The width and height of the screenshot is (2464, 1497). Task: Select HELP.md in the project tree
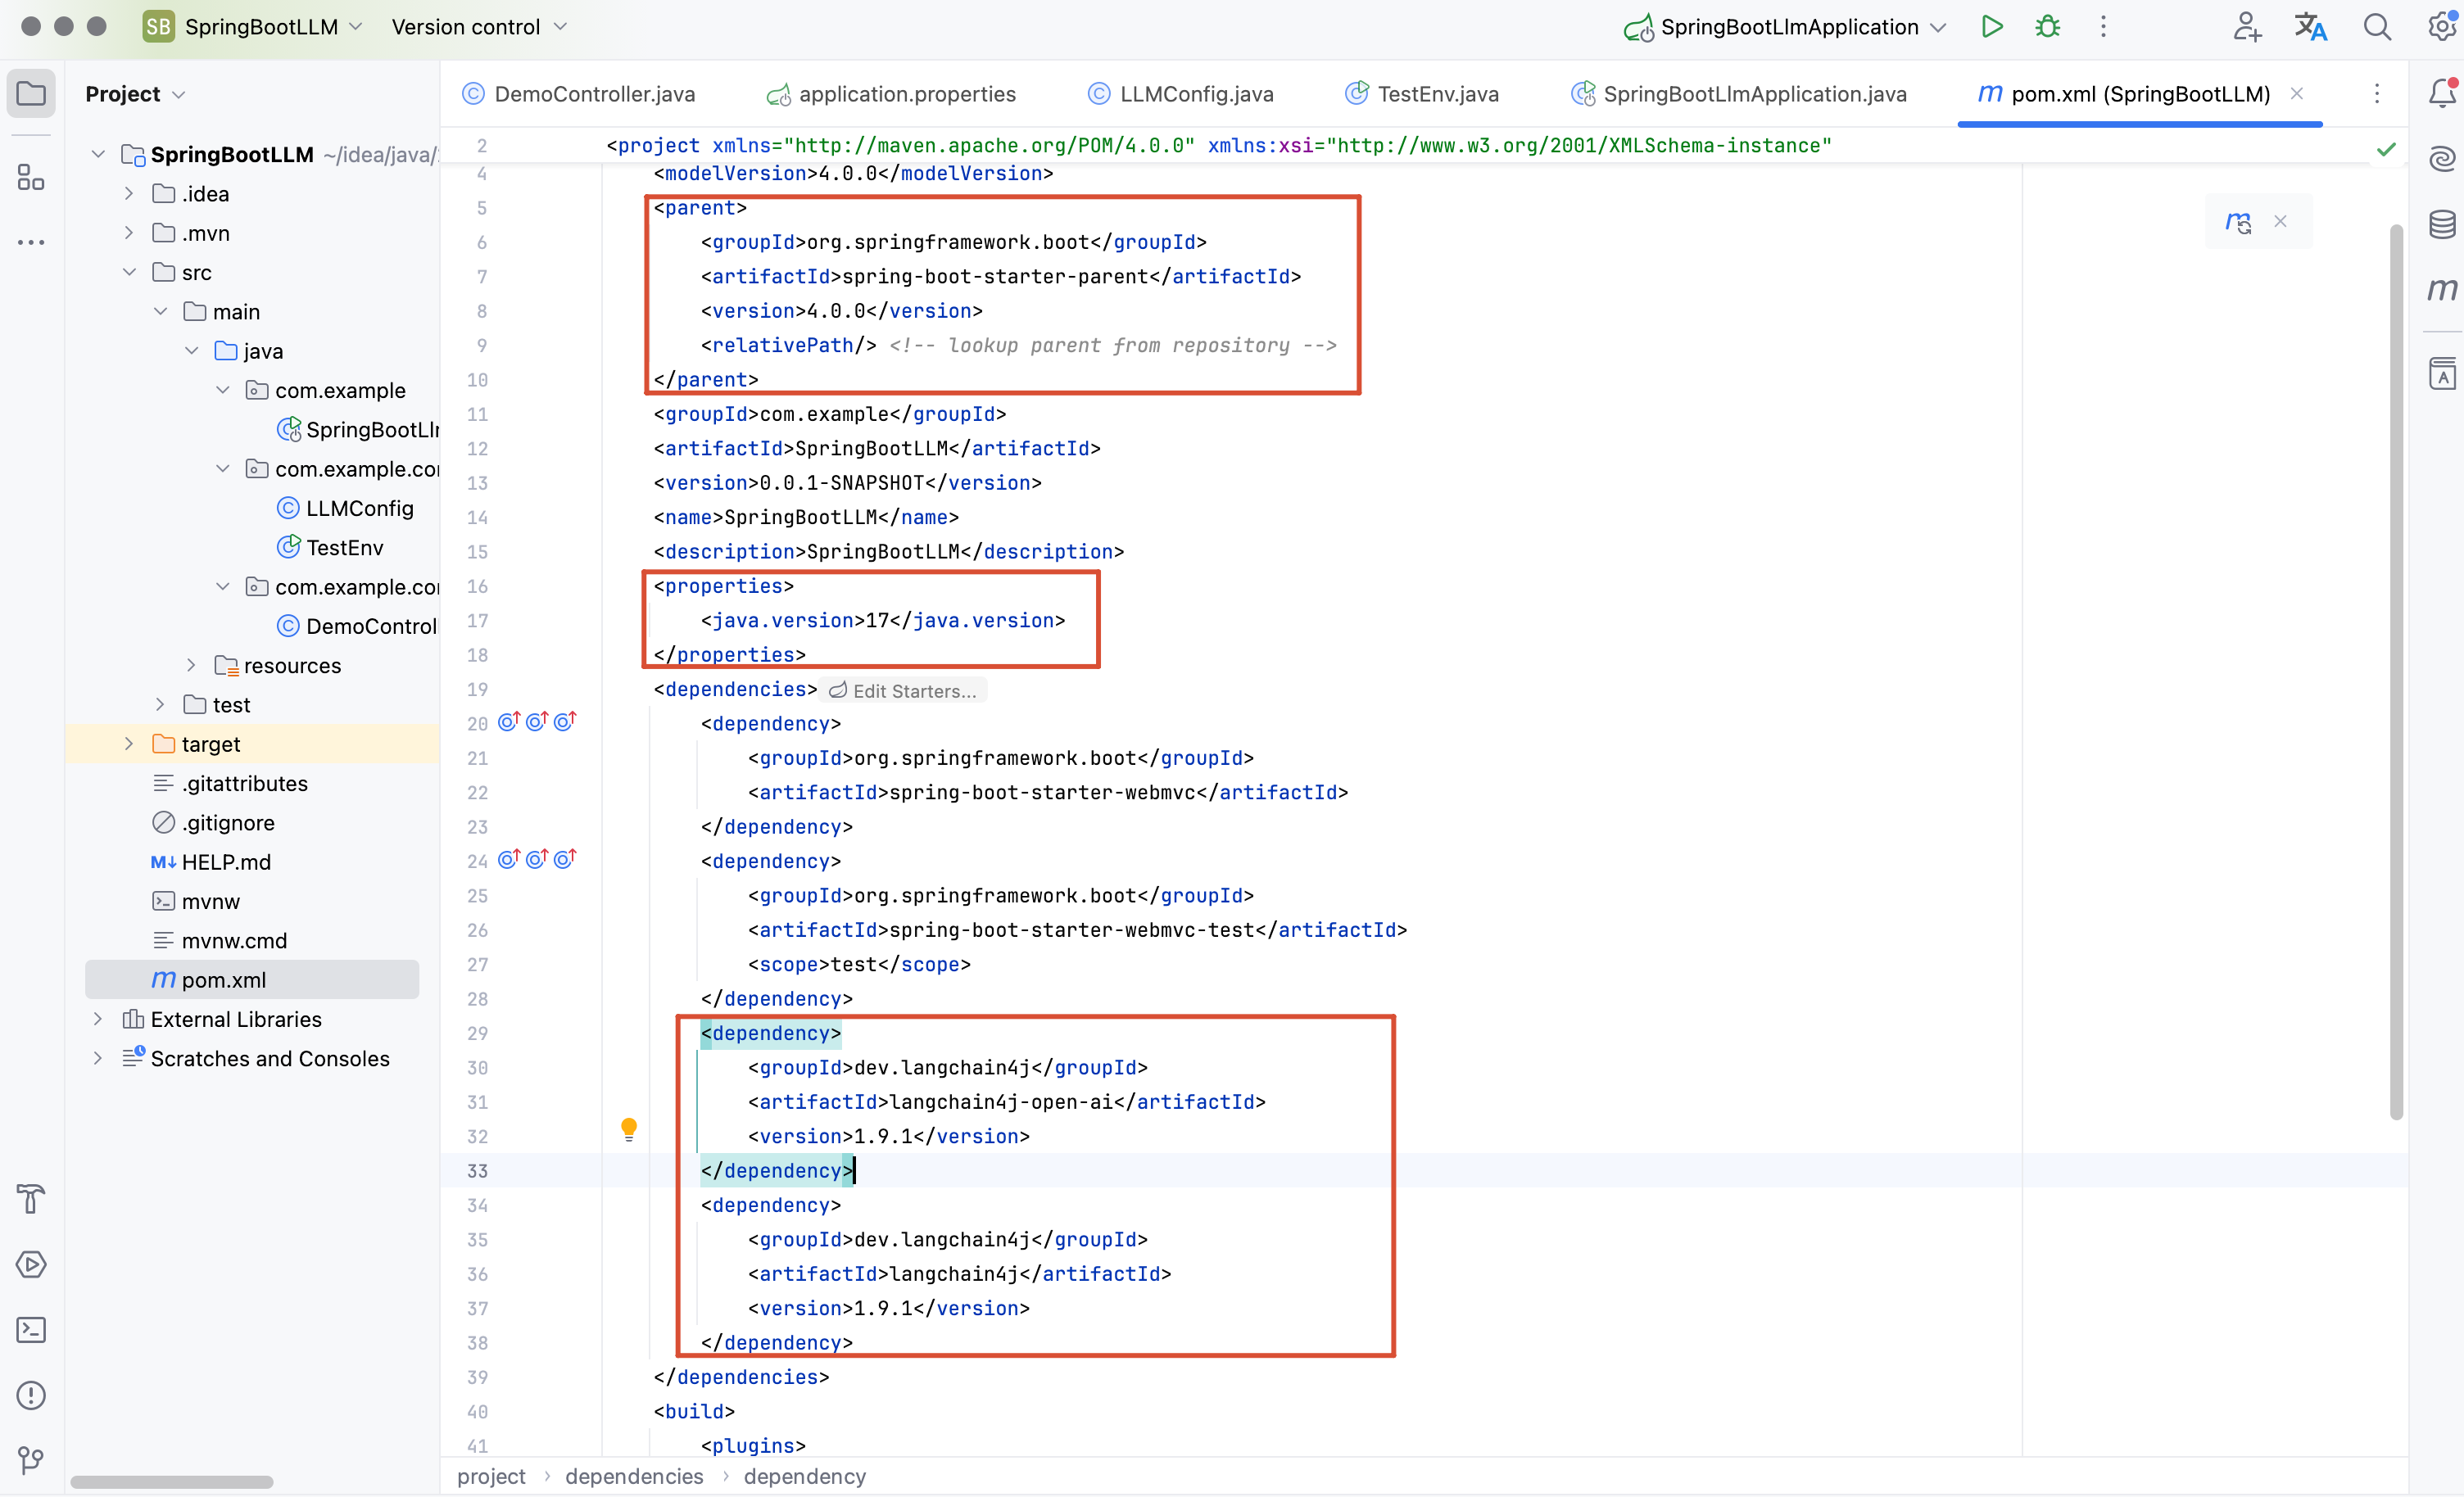click(226, 862)
